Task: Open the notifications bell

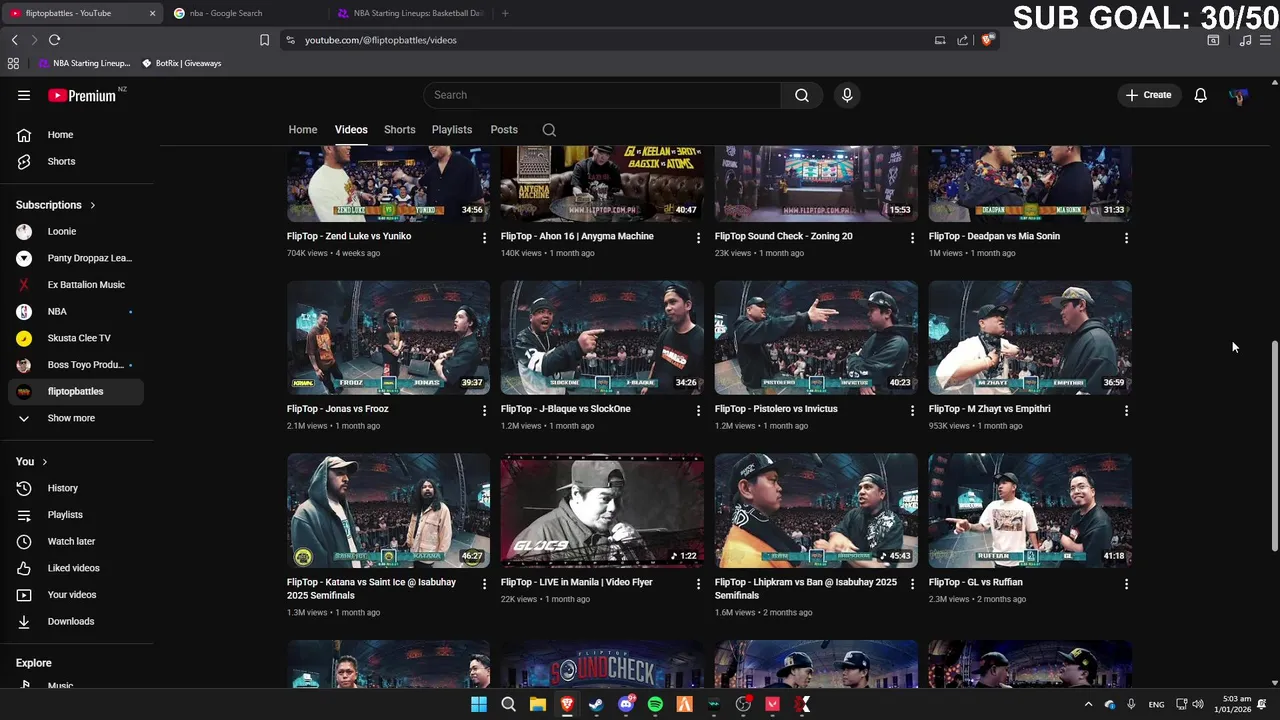Action: (x=1200, y=95)
